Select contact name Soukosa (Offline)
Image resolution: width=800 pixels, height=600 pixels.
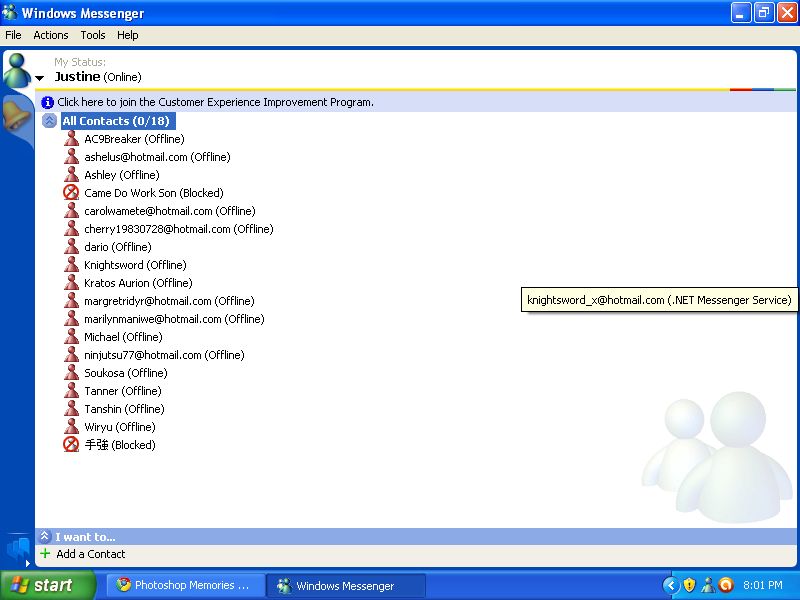tap(126, 373)
